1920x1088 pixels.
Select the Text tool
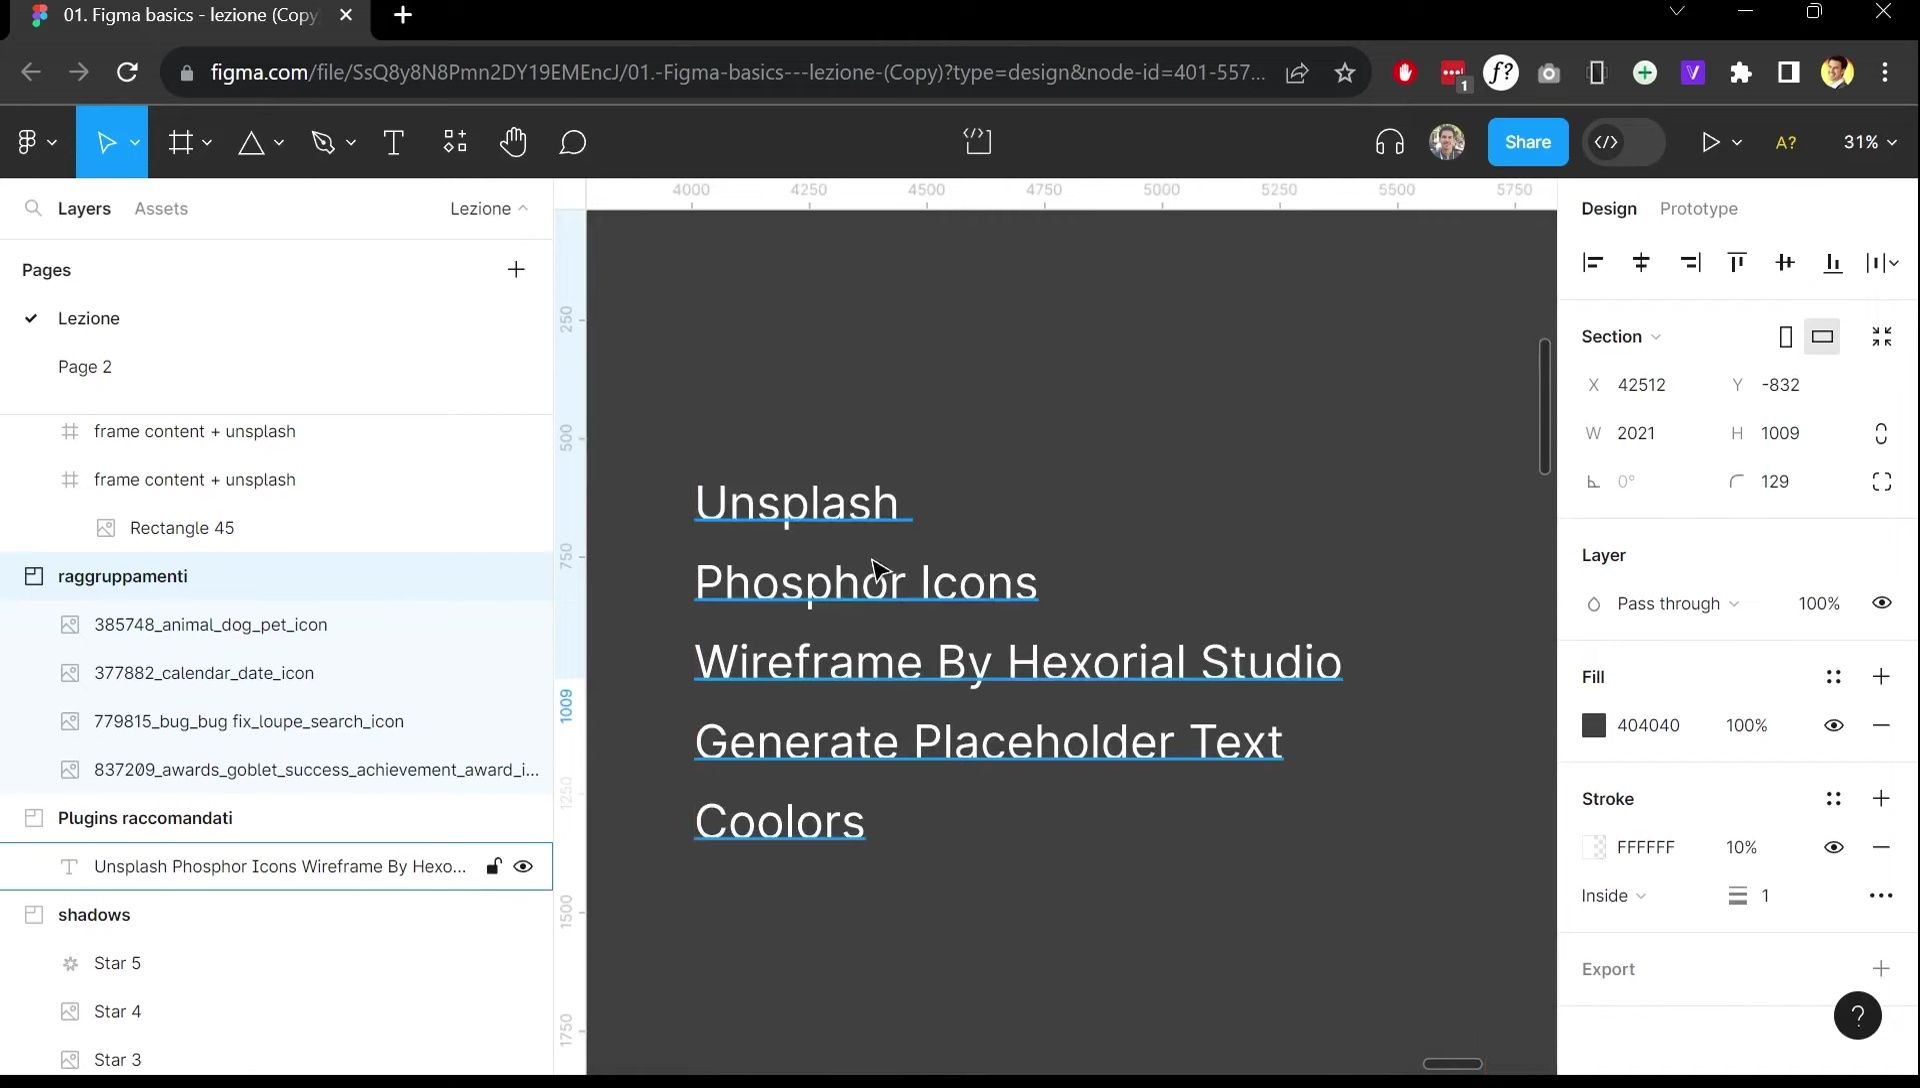coord(394,142)
